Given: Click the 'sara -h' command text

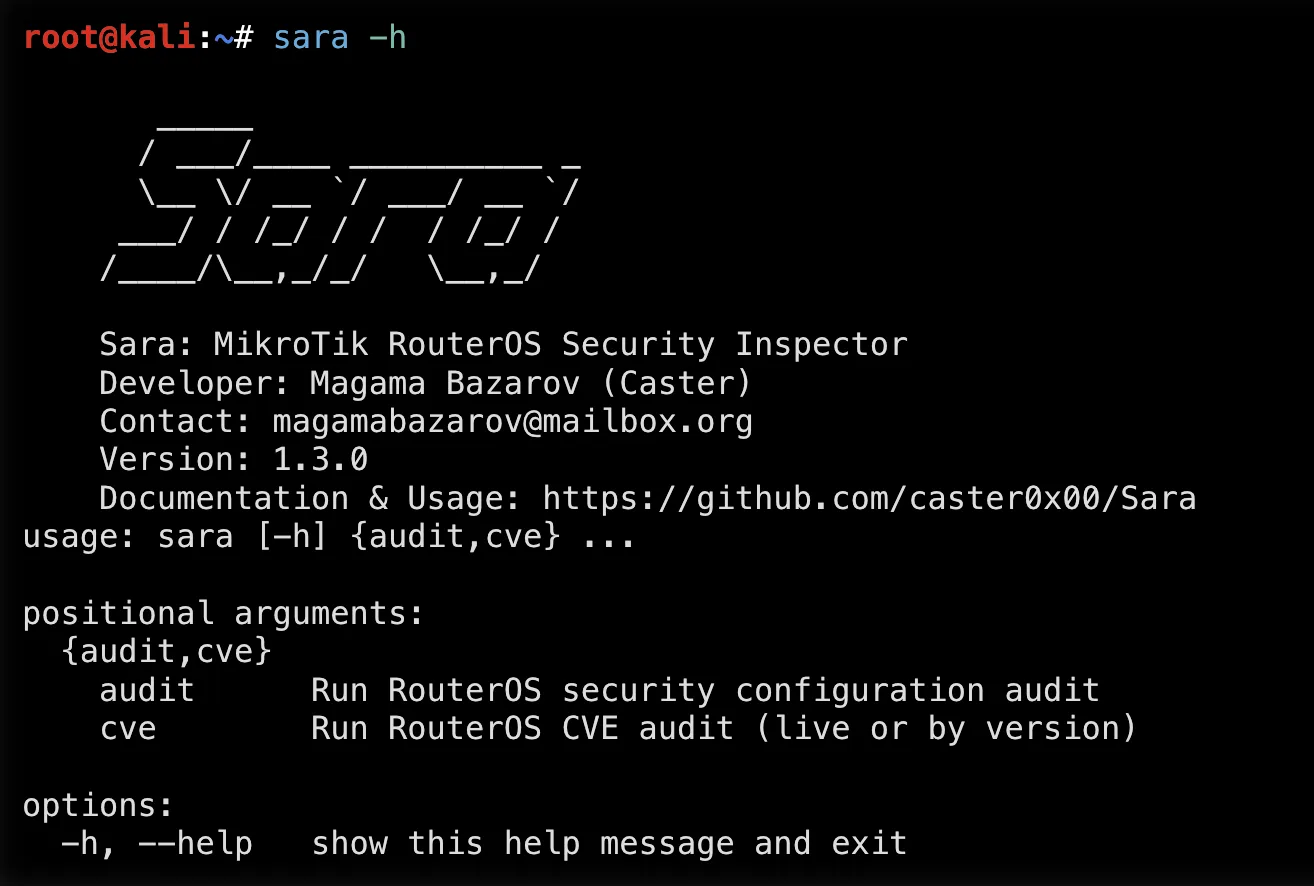Looking at the screenshot, I should click(x=340, y=38).
